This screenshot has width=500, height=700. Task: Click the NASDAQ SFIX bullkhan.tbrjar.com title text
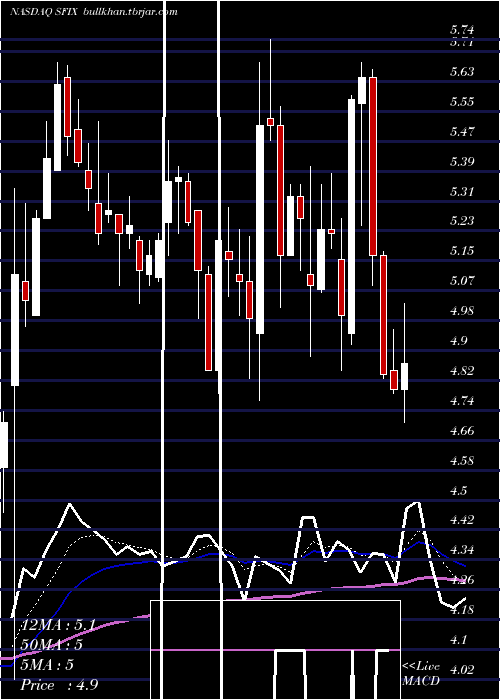click(94, 12)
